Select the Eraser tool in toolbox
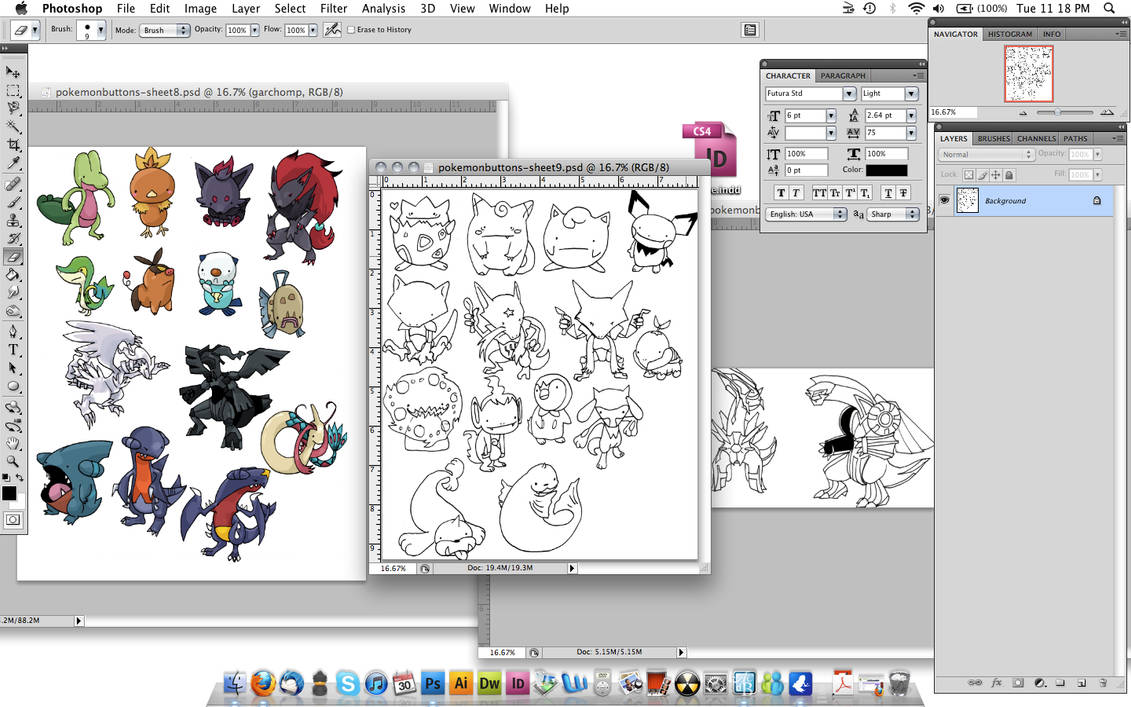Viewport: 1131px width, 707px height. click(x=13, y=257)
